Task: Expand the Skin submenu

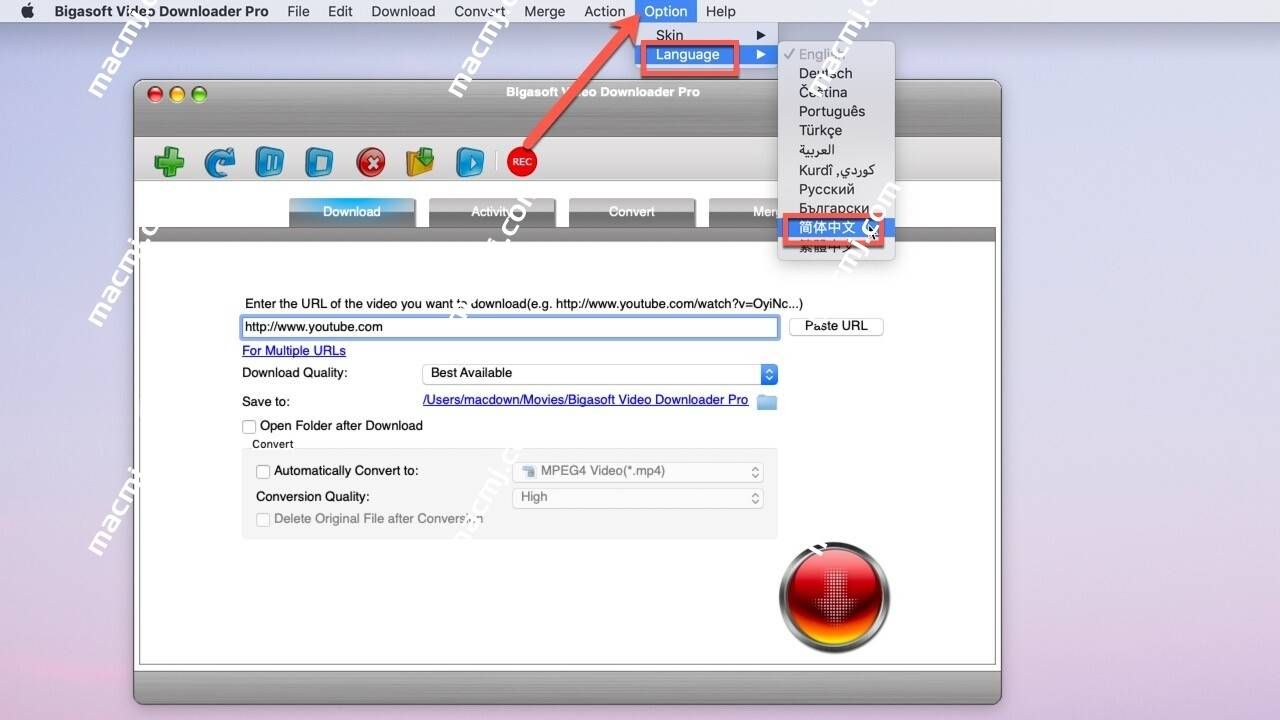Action: pos(708,35)
